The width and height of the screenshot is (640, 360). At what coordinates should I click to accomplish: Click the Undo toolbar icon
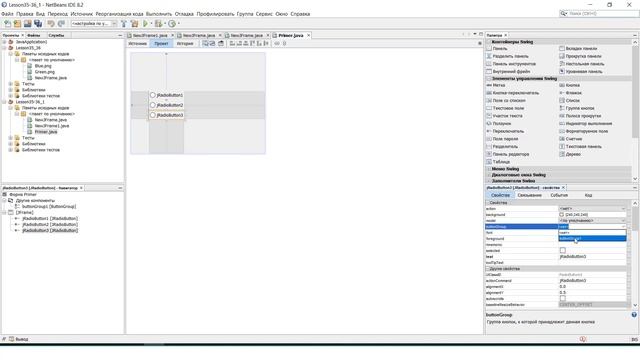(x=51, y=24)
